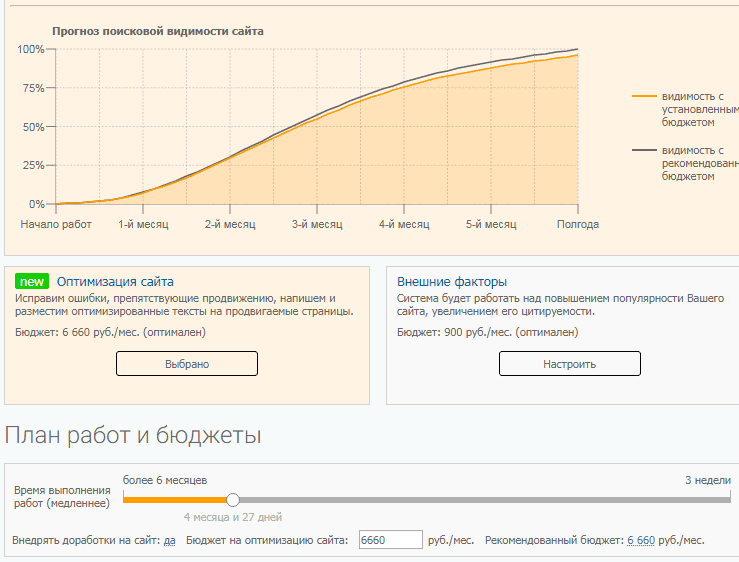The width and height of the screenshot is (739, 562).
Task: Click the green "new" badge
Action: point(33,282)
